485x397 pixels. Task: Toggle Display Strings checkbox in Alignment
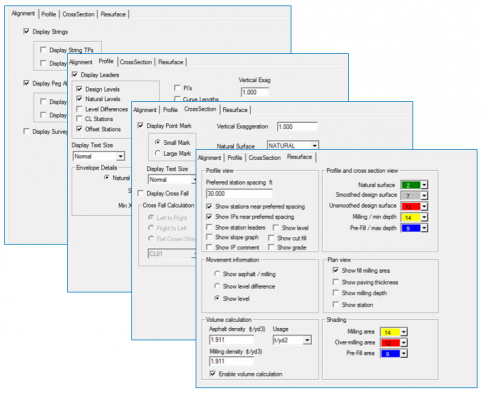pyautogui.click(x=26, y=31)
